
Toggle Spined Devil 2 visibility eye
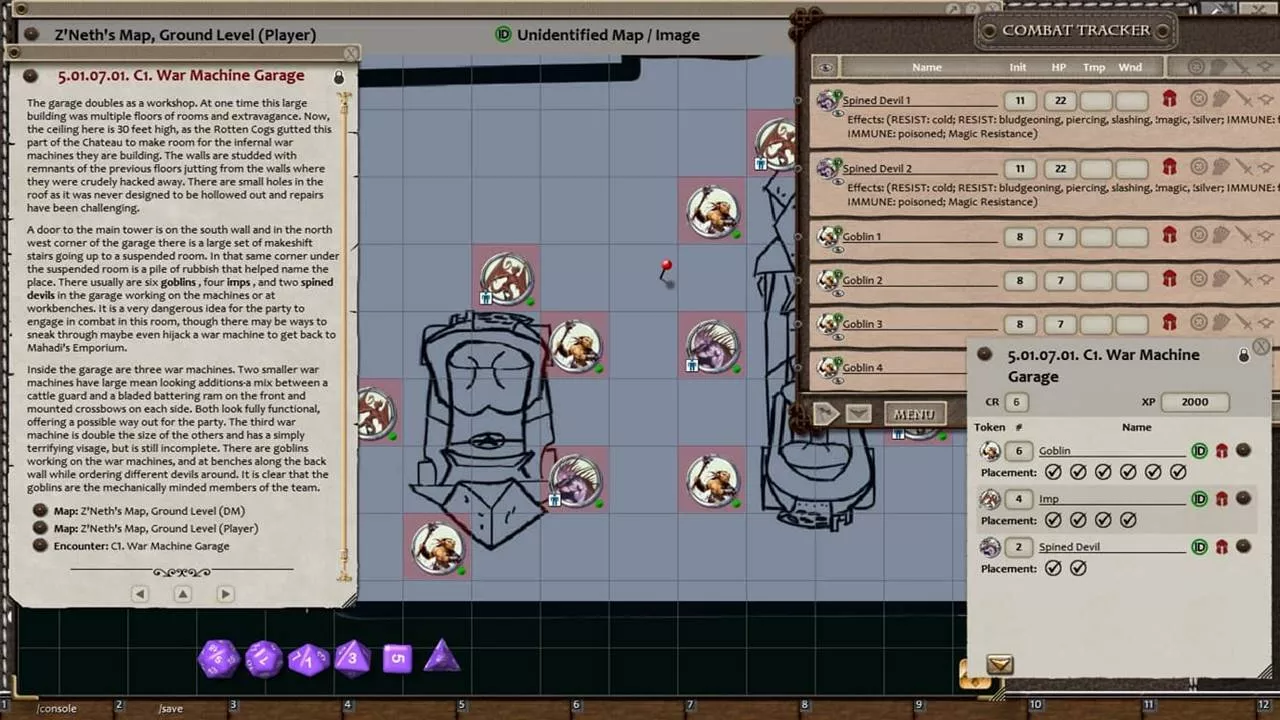point(838,182)
